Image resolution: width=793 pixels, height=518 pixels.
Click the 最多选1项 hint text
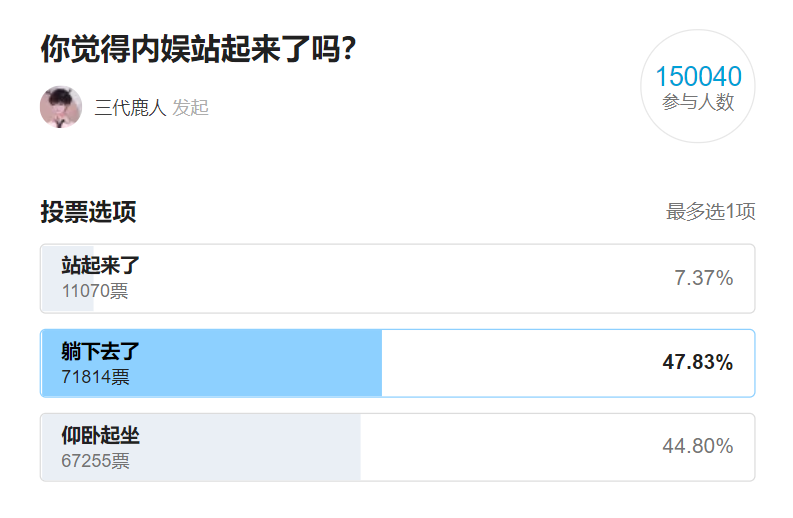click(x=710, y=212)
